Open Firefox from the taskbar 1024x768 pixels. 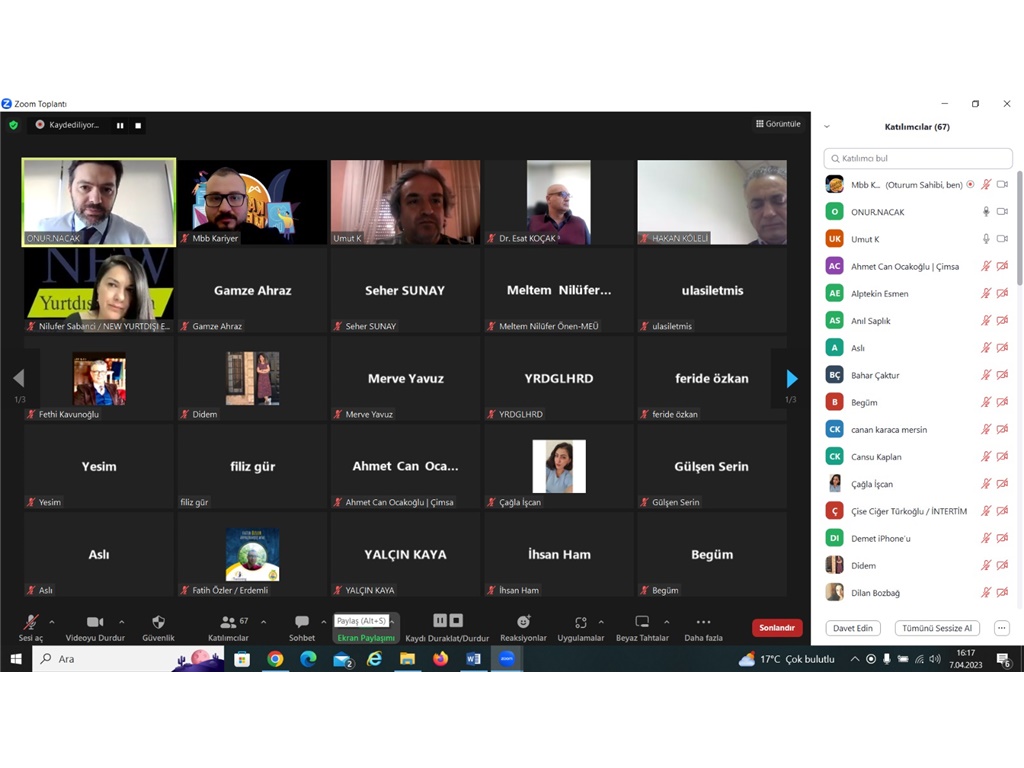click(x=440, y=659)
